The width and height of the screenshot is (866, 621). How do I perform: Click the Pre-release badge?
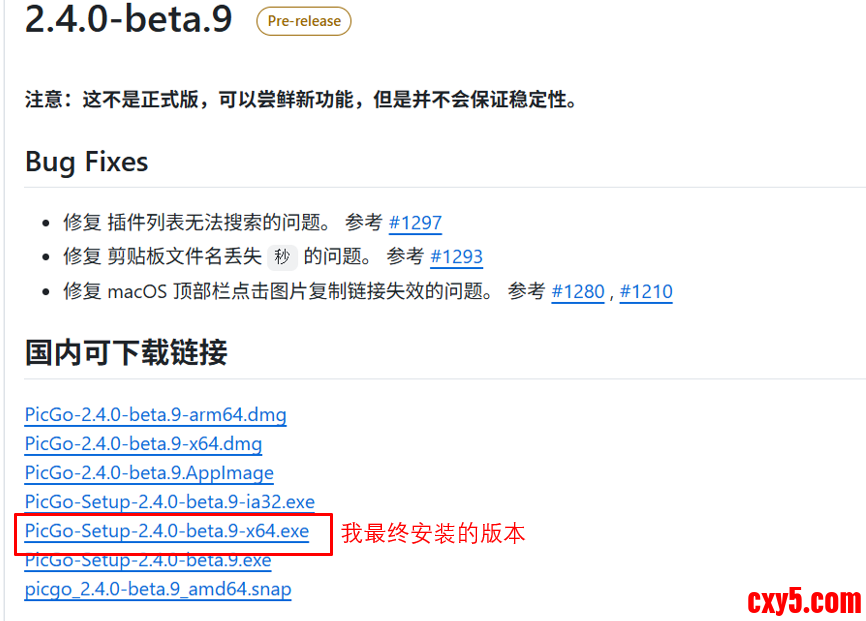(x=304, y=21)
